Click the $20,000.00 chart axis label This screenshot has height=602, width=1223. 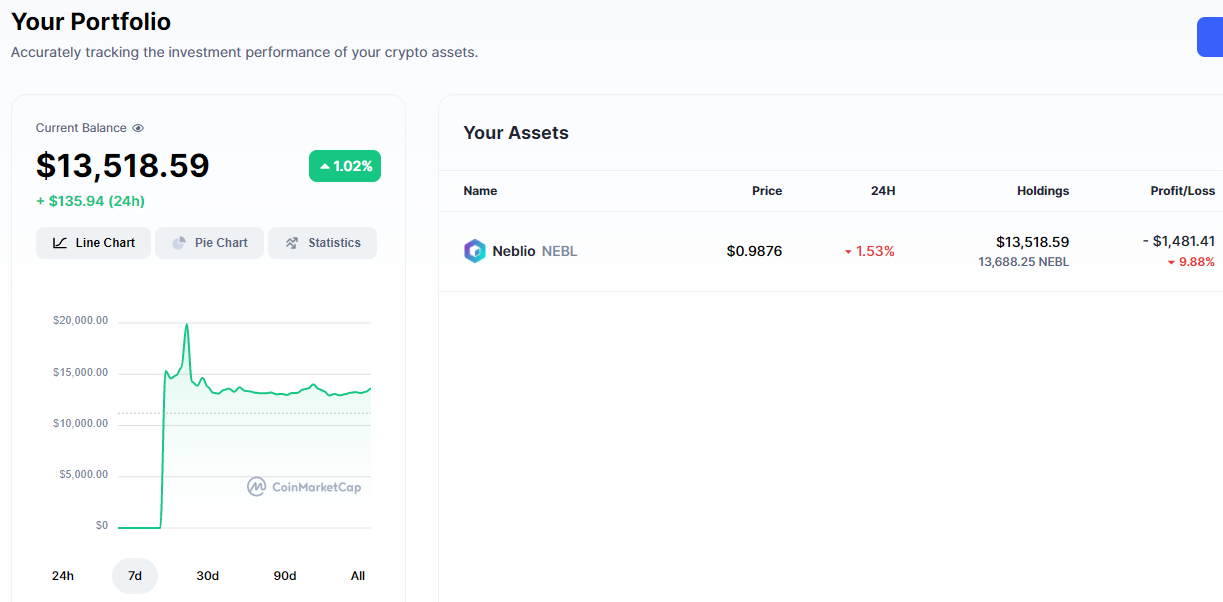coord(81,321)
